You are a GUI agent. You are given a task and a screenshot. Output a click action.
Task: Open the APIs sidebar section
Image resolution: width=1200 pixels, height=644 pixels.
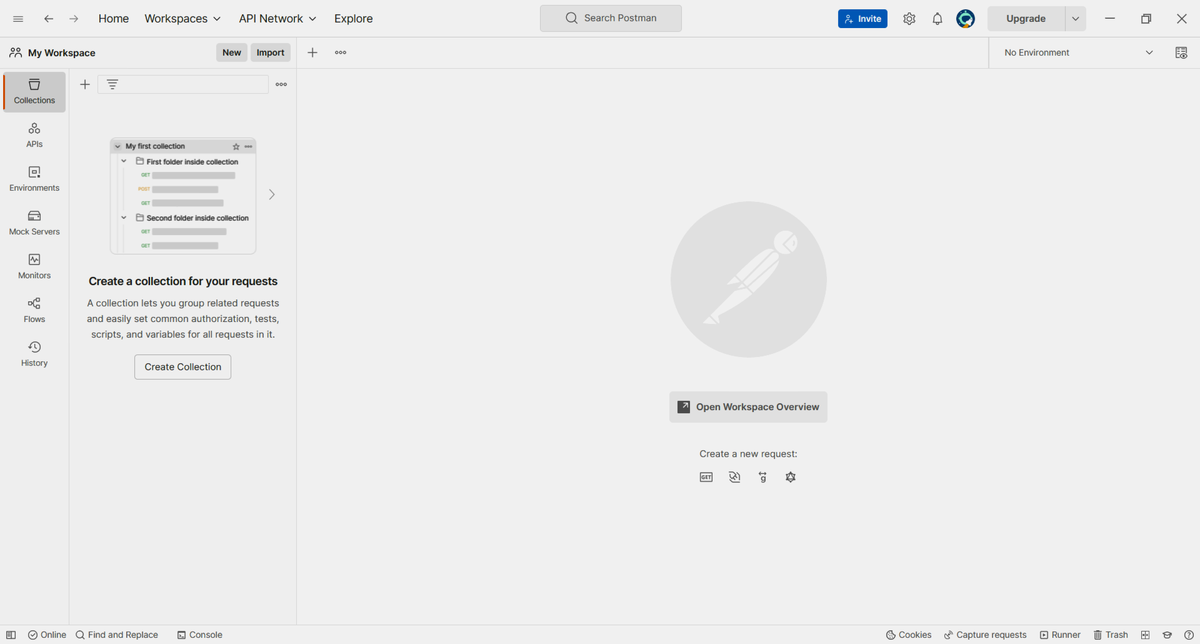34,136
